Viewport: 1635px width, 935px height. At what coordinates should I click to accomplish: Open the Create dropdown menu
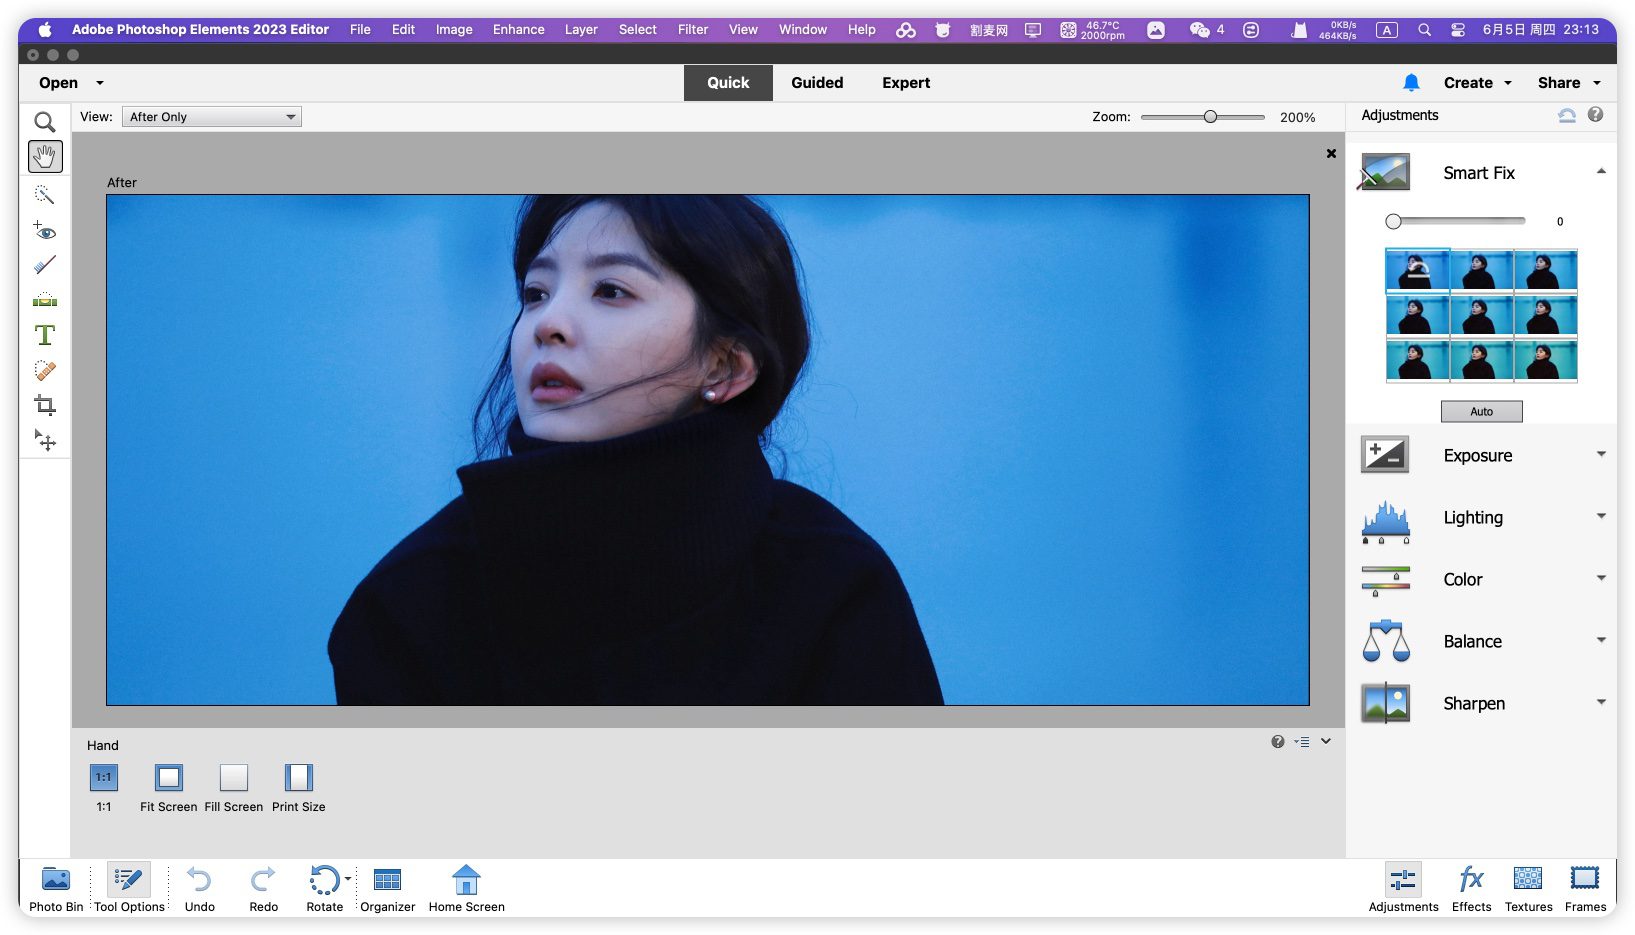[1477, 83]
